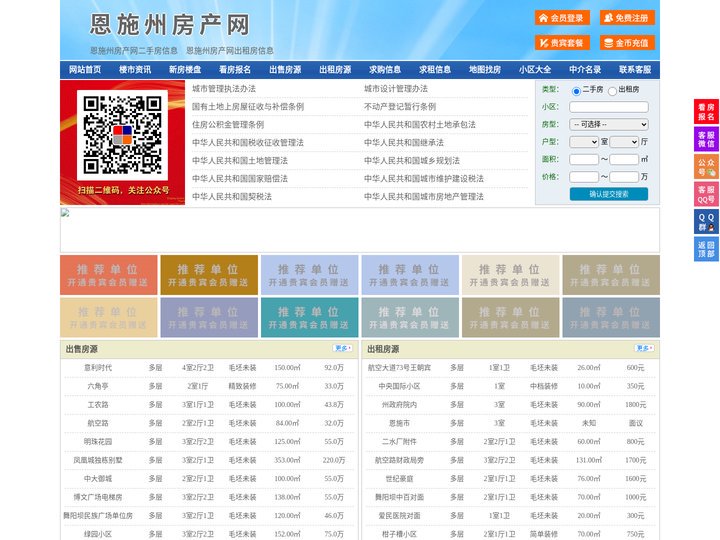The image size is (720, 540).
Task: Click 更多 in the 出售房源 header
Action: tap(343, 349)
